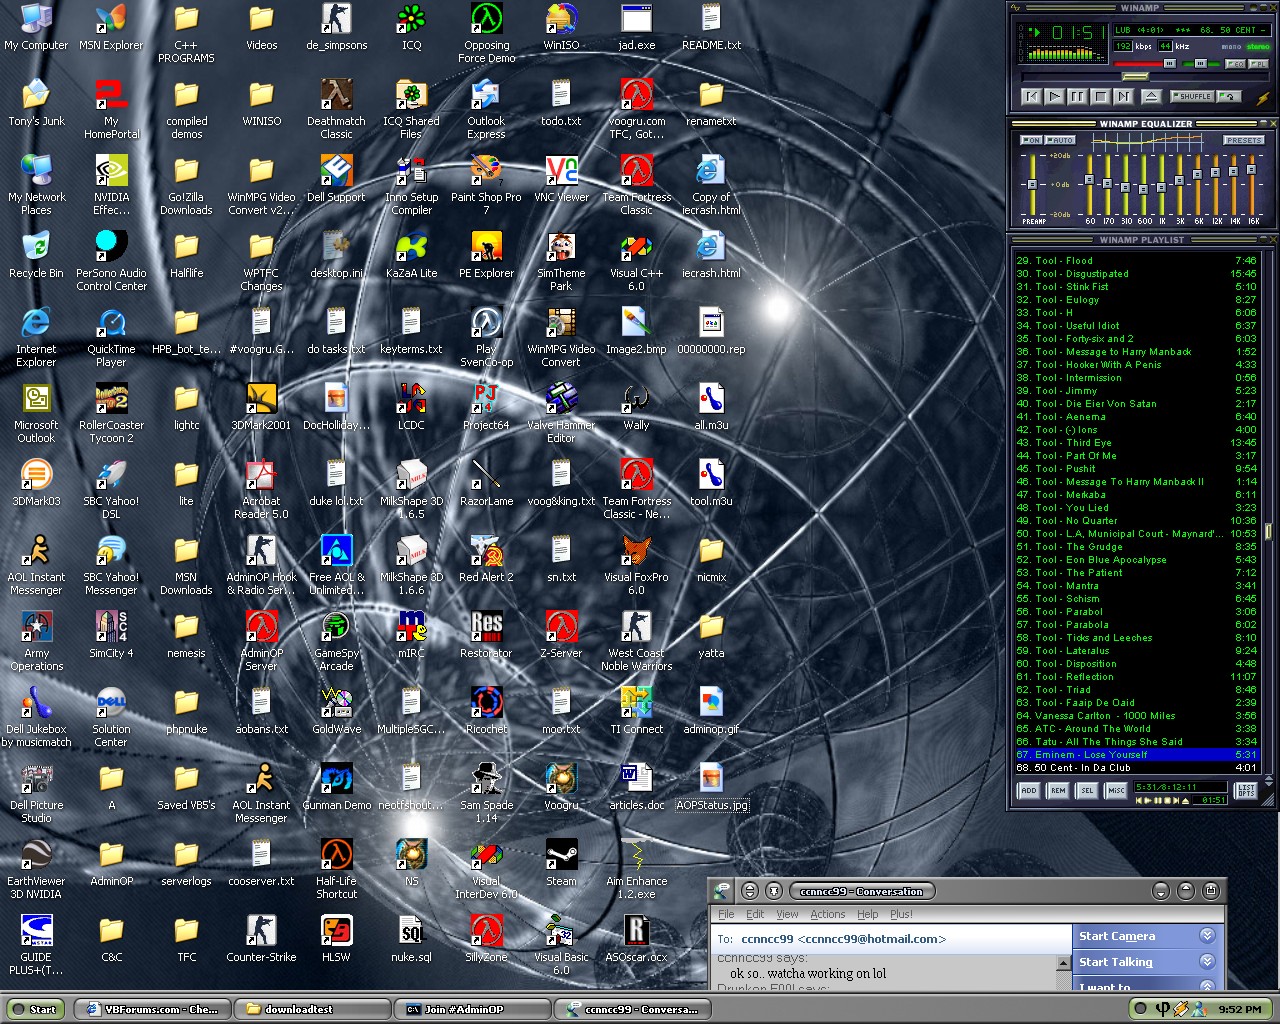This screenshot has width=1280, height=1024.
Task: Select the SimCity 4 desktop icon
Action: 111,634
